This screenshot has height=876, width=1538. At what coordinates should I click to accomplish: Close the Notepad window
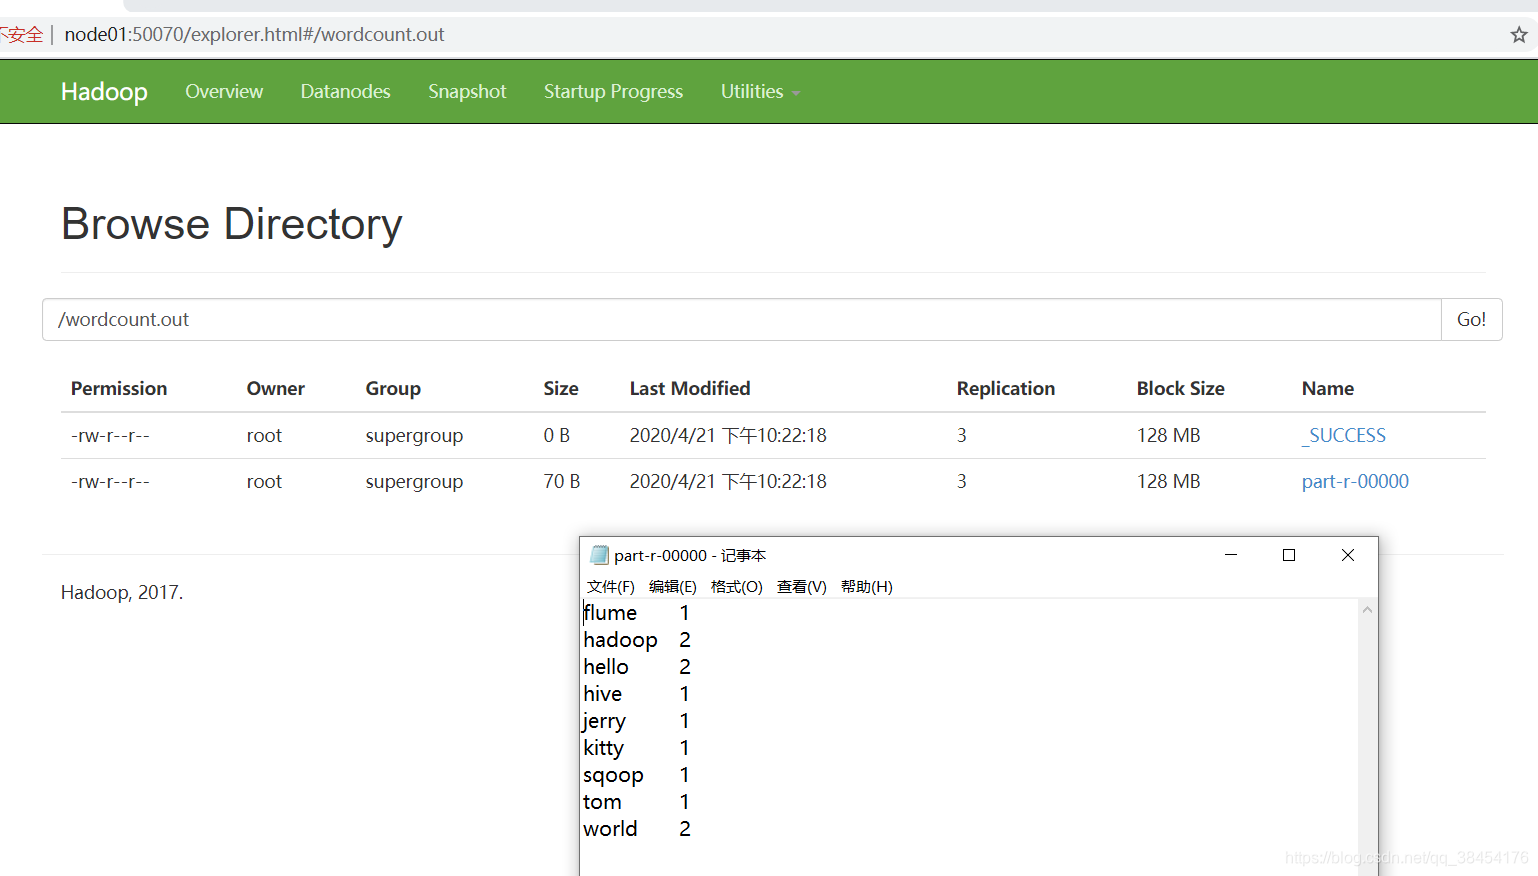[x=1348, y=555]
